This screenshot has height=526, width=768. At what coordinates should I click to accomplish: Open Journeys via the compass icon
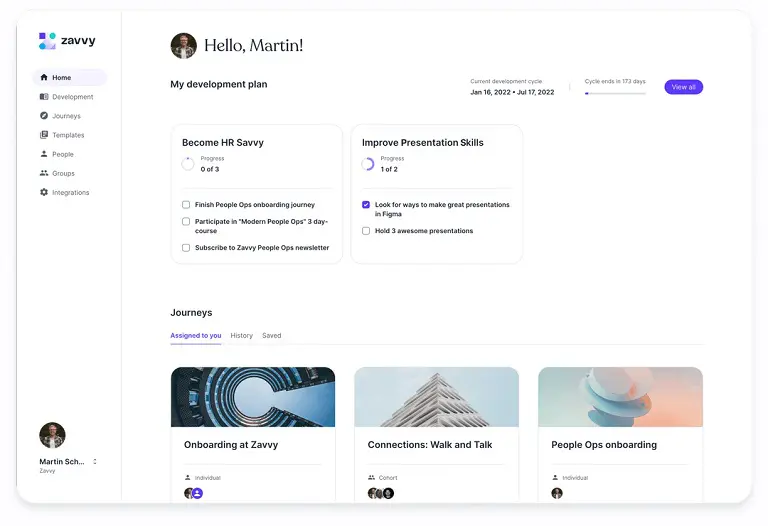click(44, 116)
